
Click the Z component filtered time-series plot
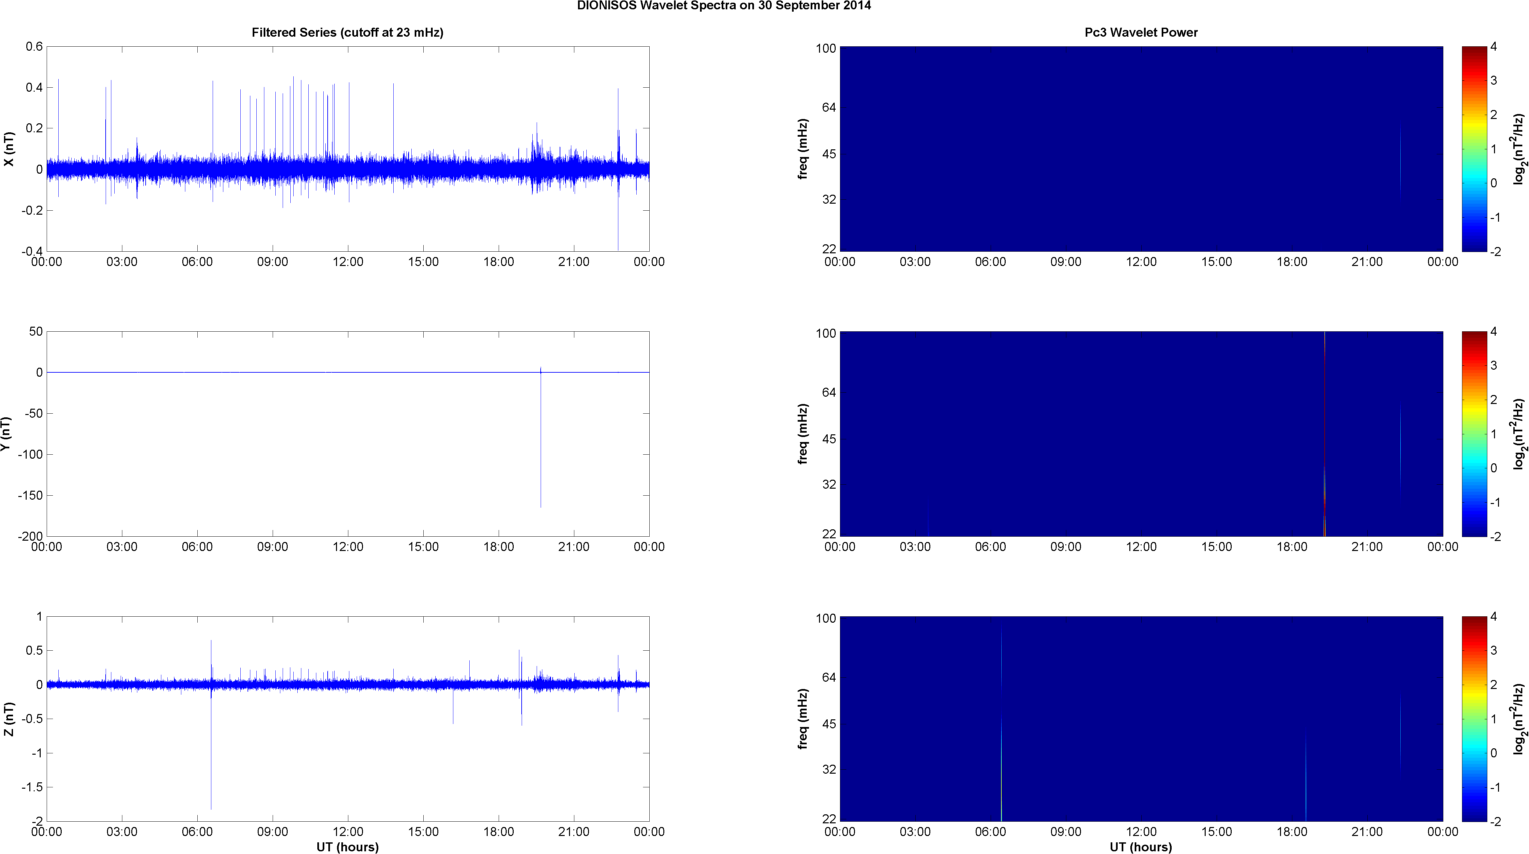348,719
